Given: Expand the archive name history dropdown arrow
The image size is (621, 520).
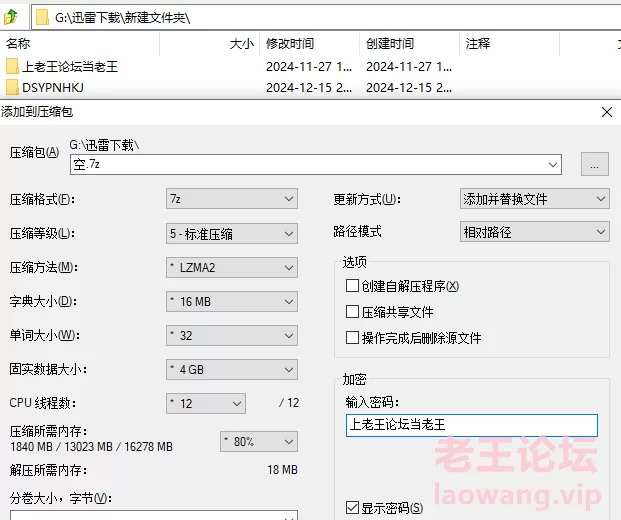Looking at the screenshot, I should 553,164.
